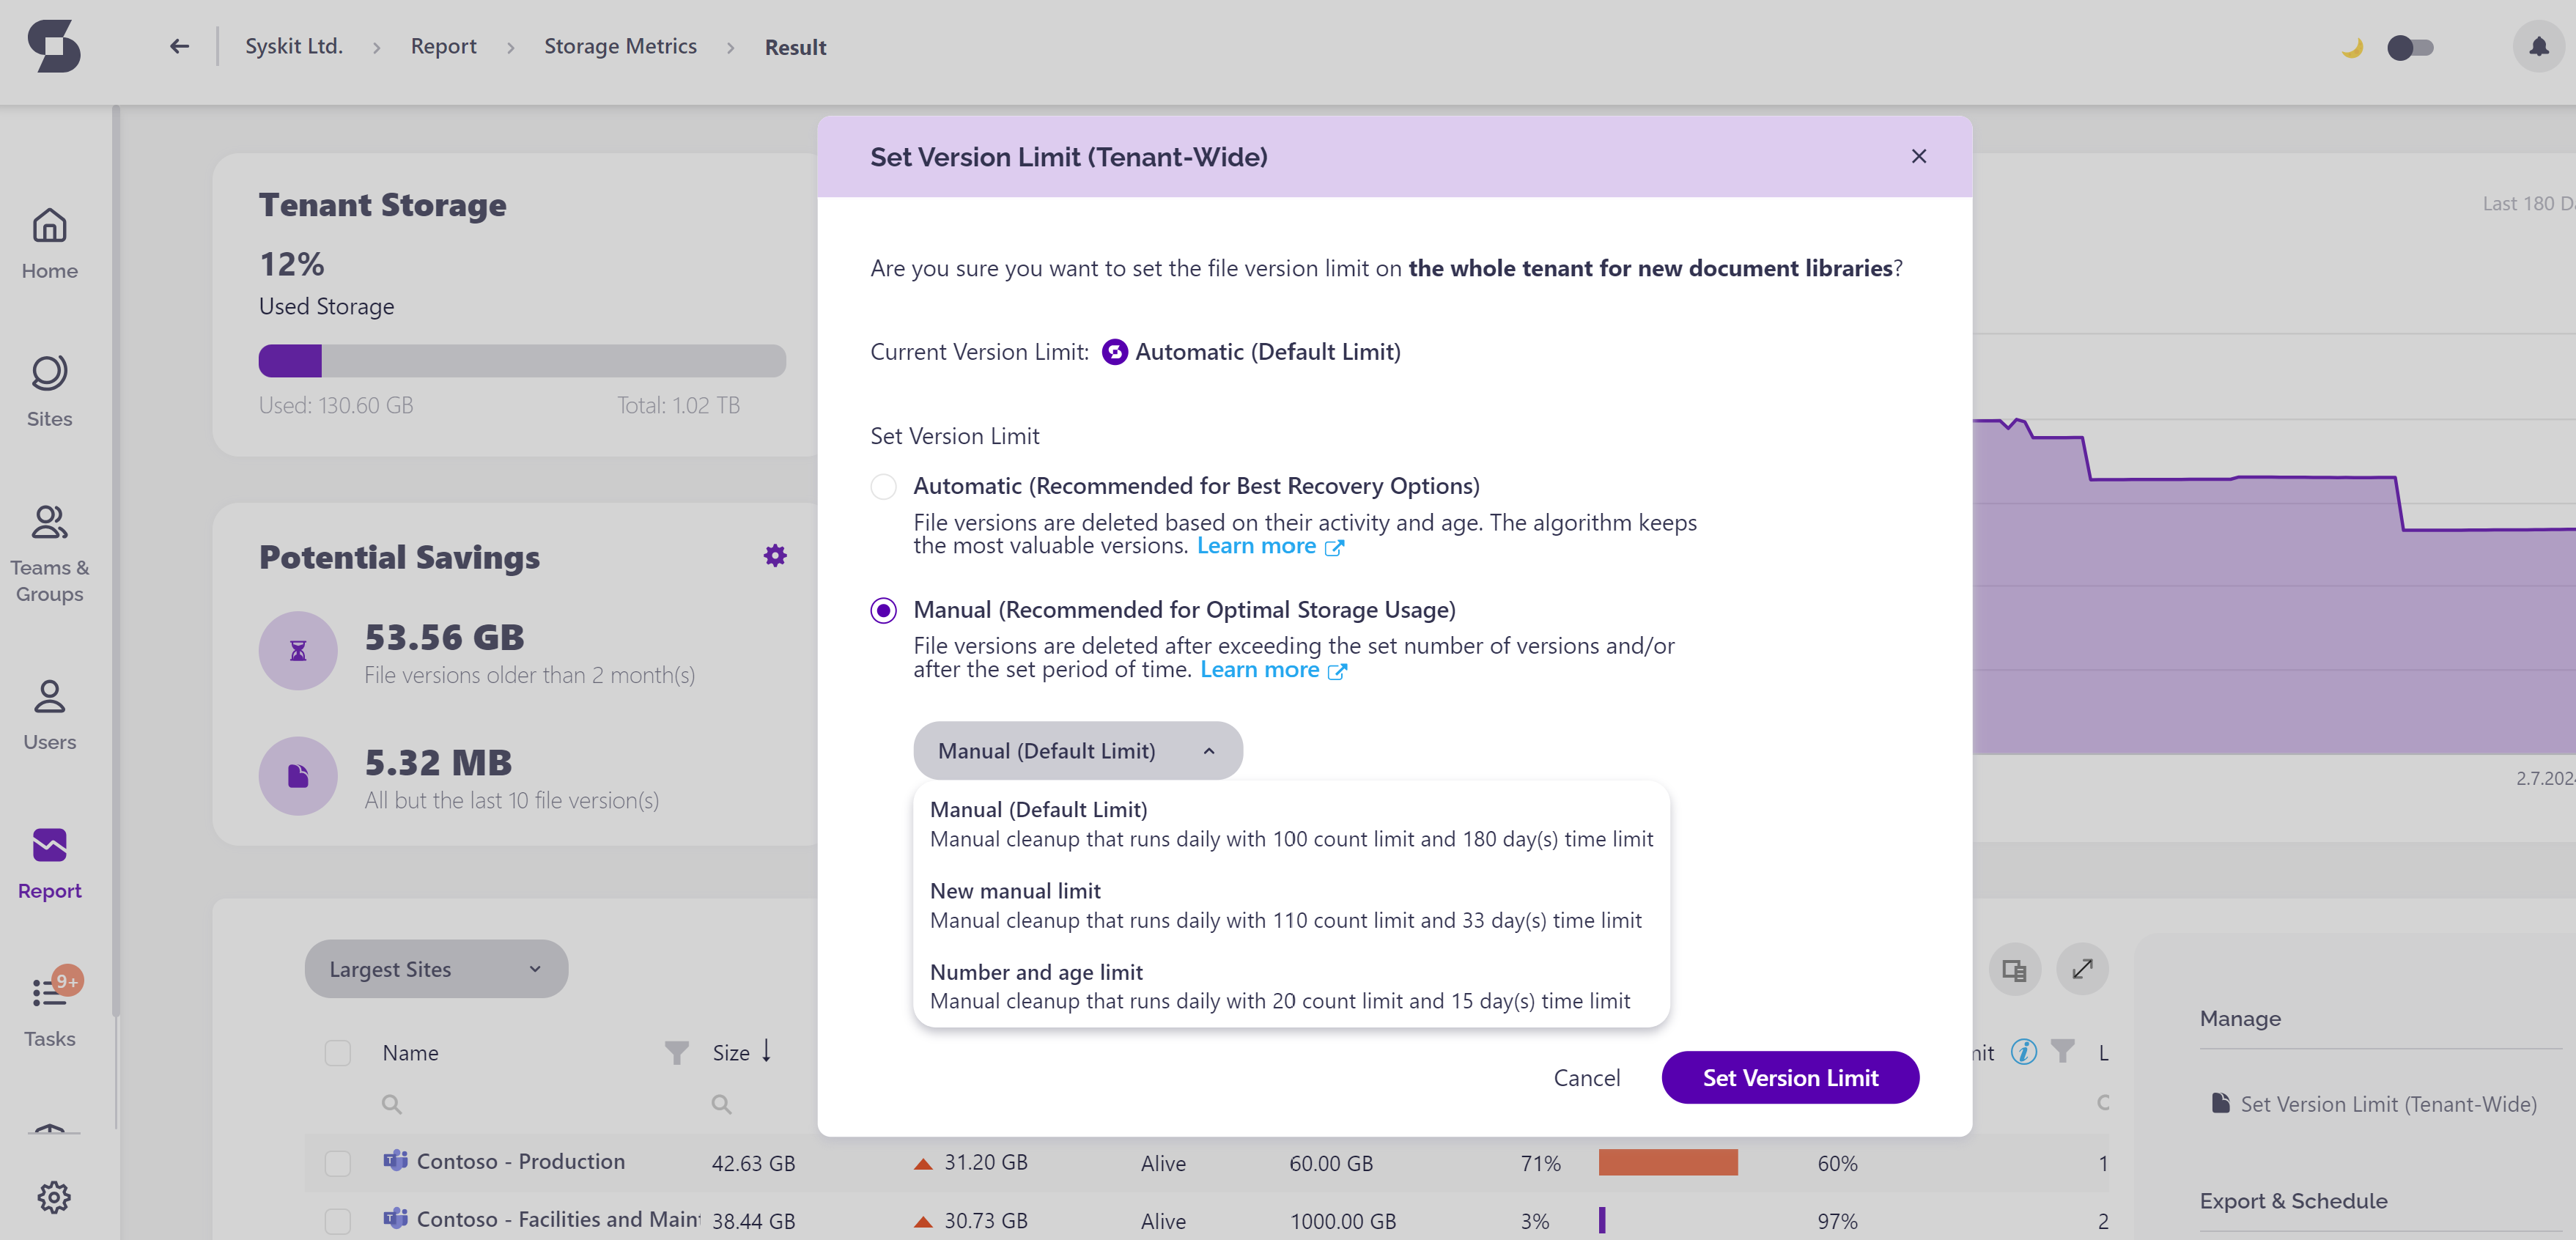
Task: Select the Automatic version limit radio
Action: coord(883,486)
